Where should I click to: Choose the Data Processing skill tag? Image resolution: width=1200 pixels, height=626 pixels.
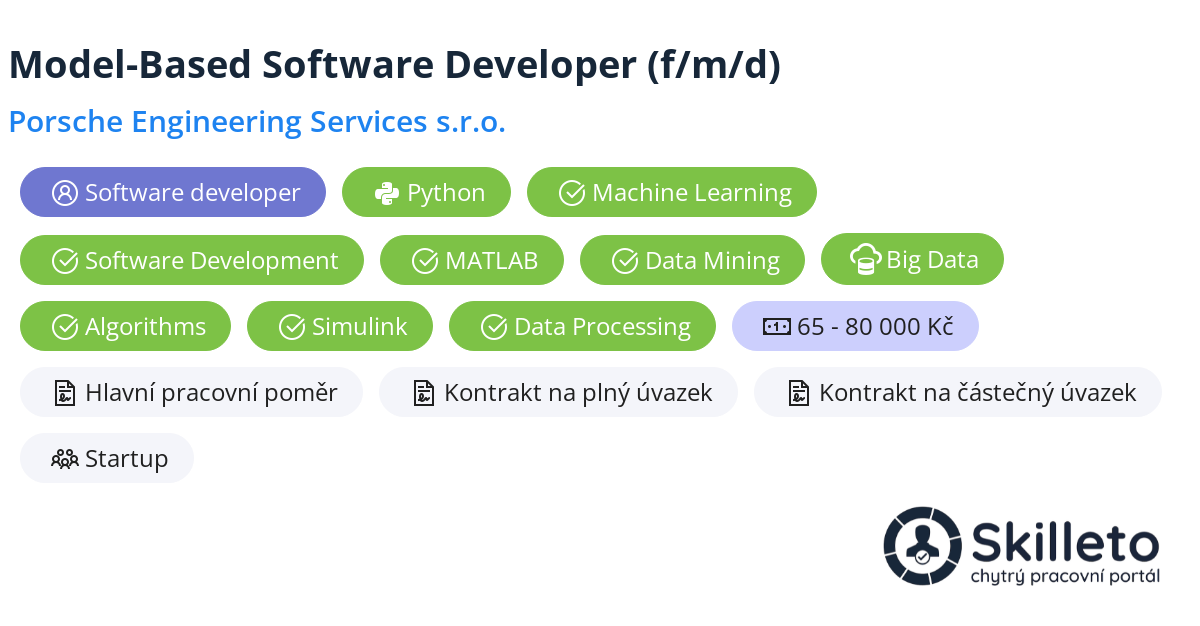pos(582,326)
